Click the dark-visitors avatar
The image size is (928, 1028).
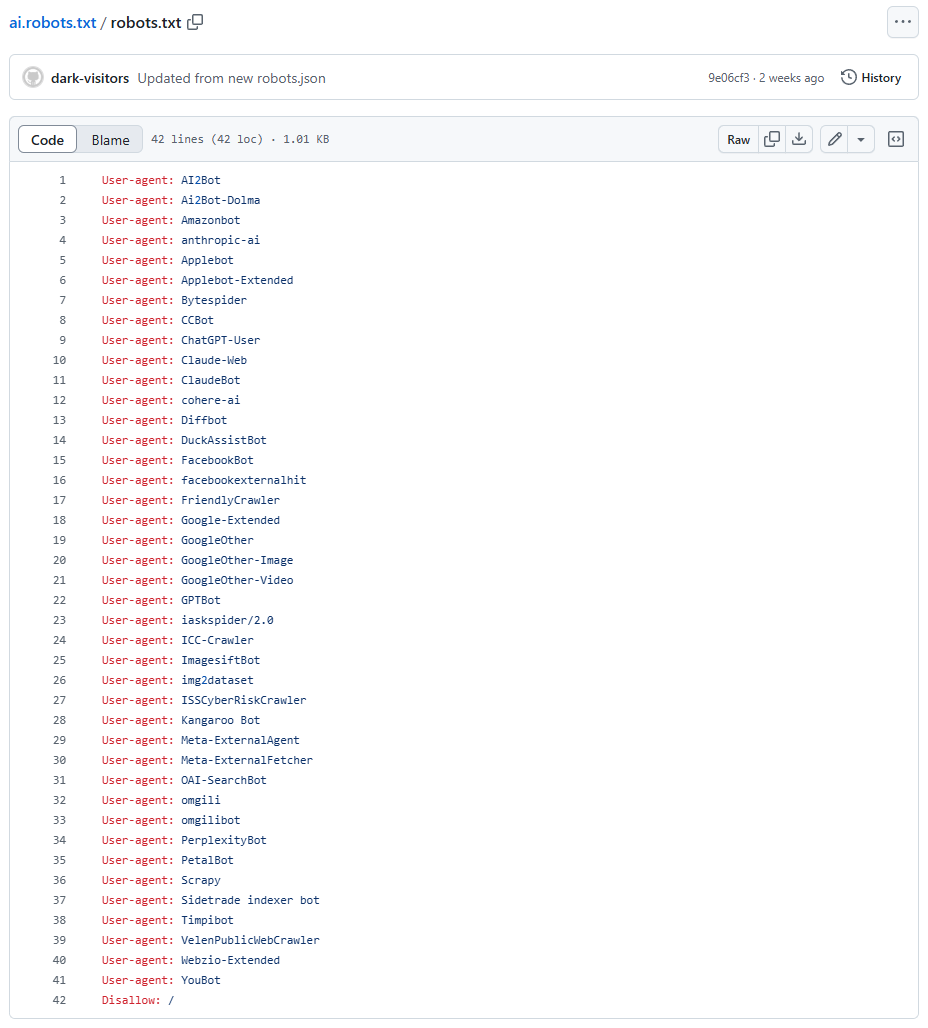tap(33, 77)
